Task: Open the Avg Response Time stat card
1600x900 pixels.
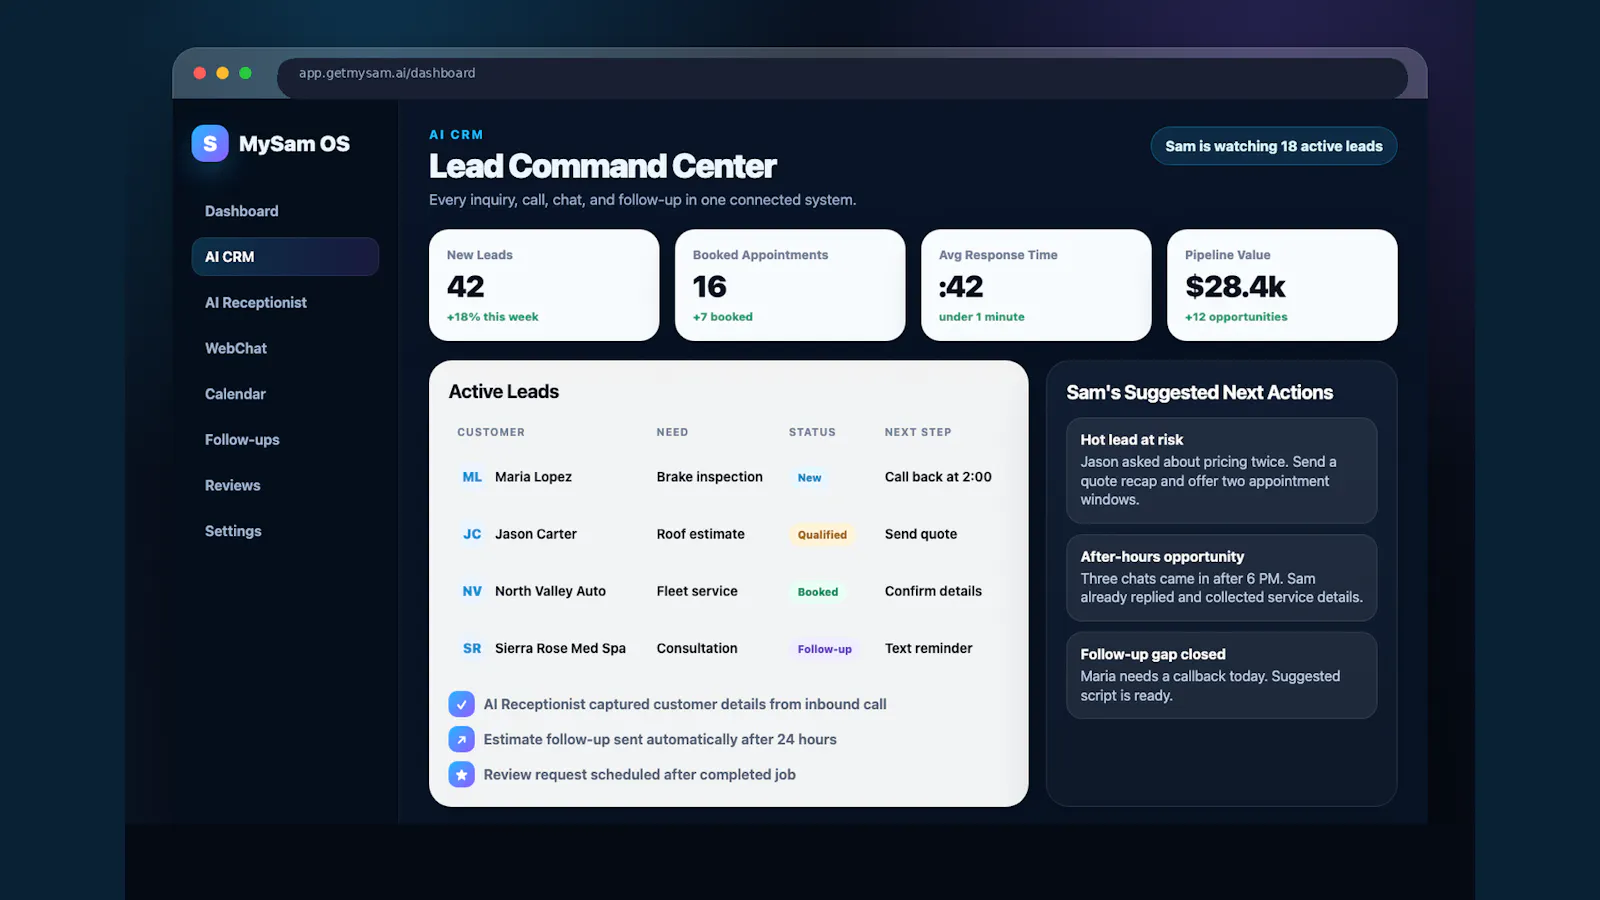Action: (x=1036, y=285)
